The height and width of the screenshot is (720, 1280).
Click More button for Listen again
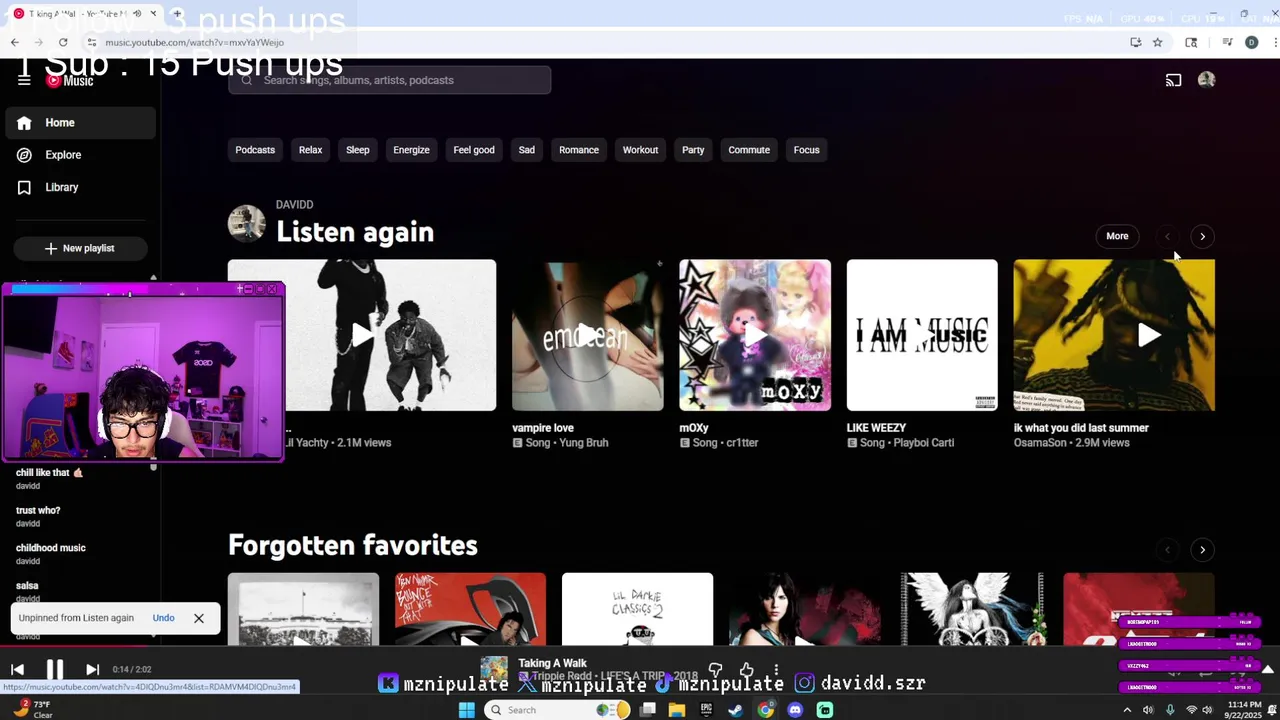(1117, 237)
